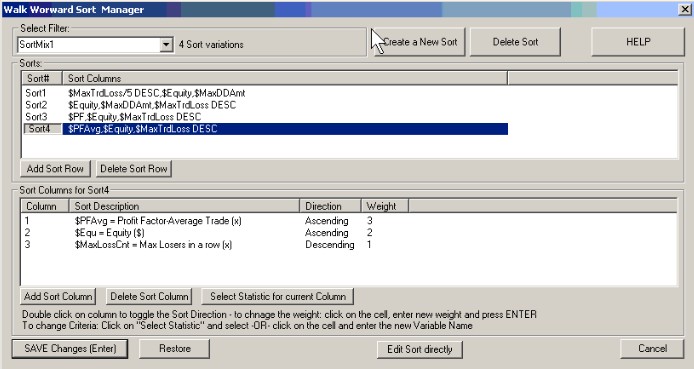Image resolution: width=694 pixels, height=369 pixels.
Task: Click the Direction column header
Action: point(331,206)
